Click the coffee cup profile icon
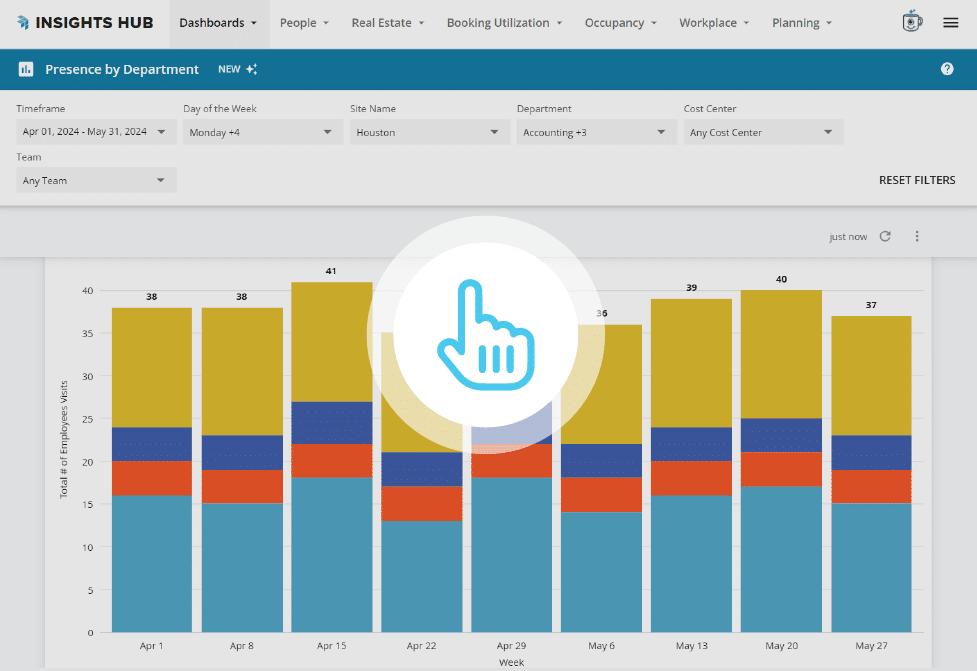977x671 pixels. tap(912, 22)
